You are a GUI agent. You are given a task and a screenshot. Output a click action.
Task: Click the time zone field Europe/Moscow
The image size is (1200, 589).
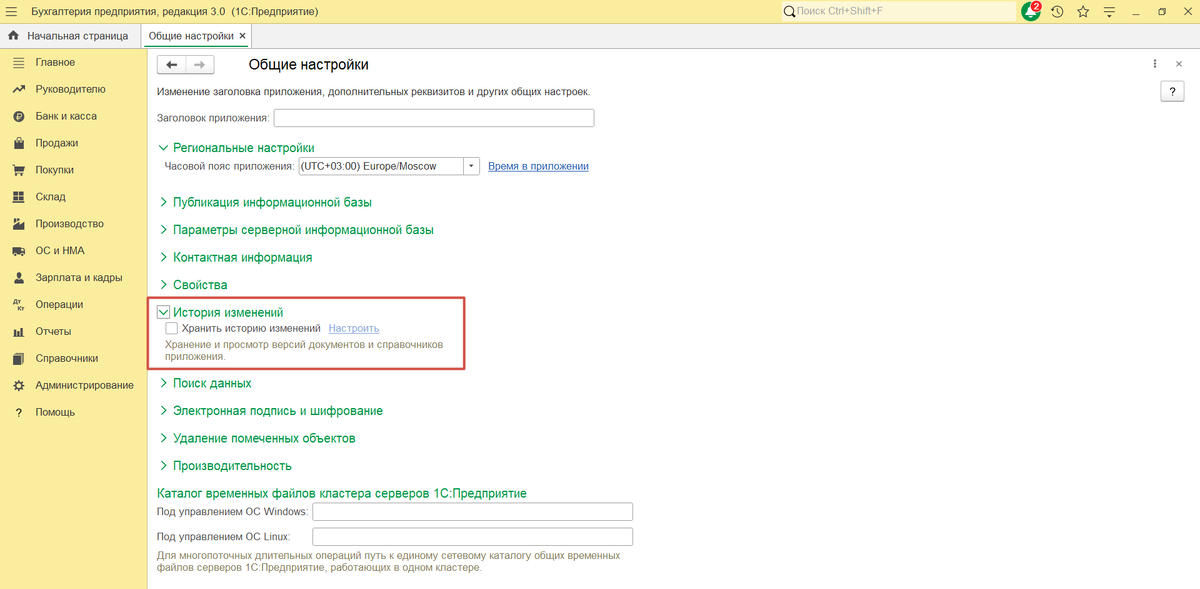coord(381,167)
